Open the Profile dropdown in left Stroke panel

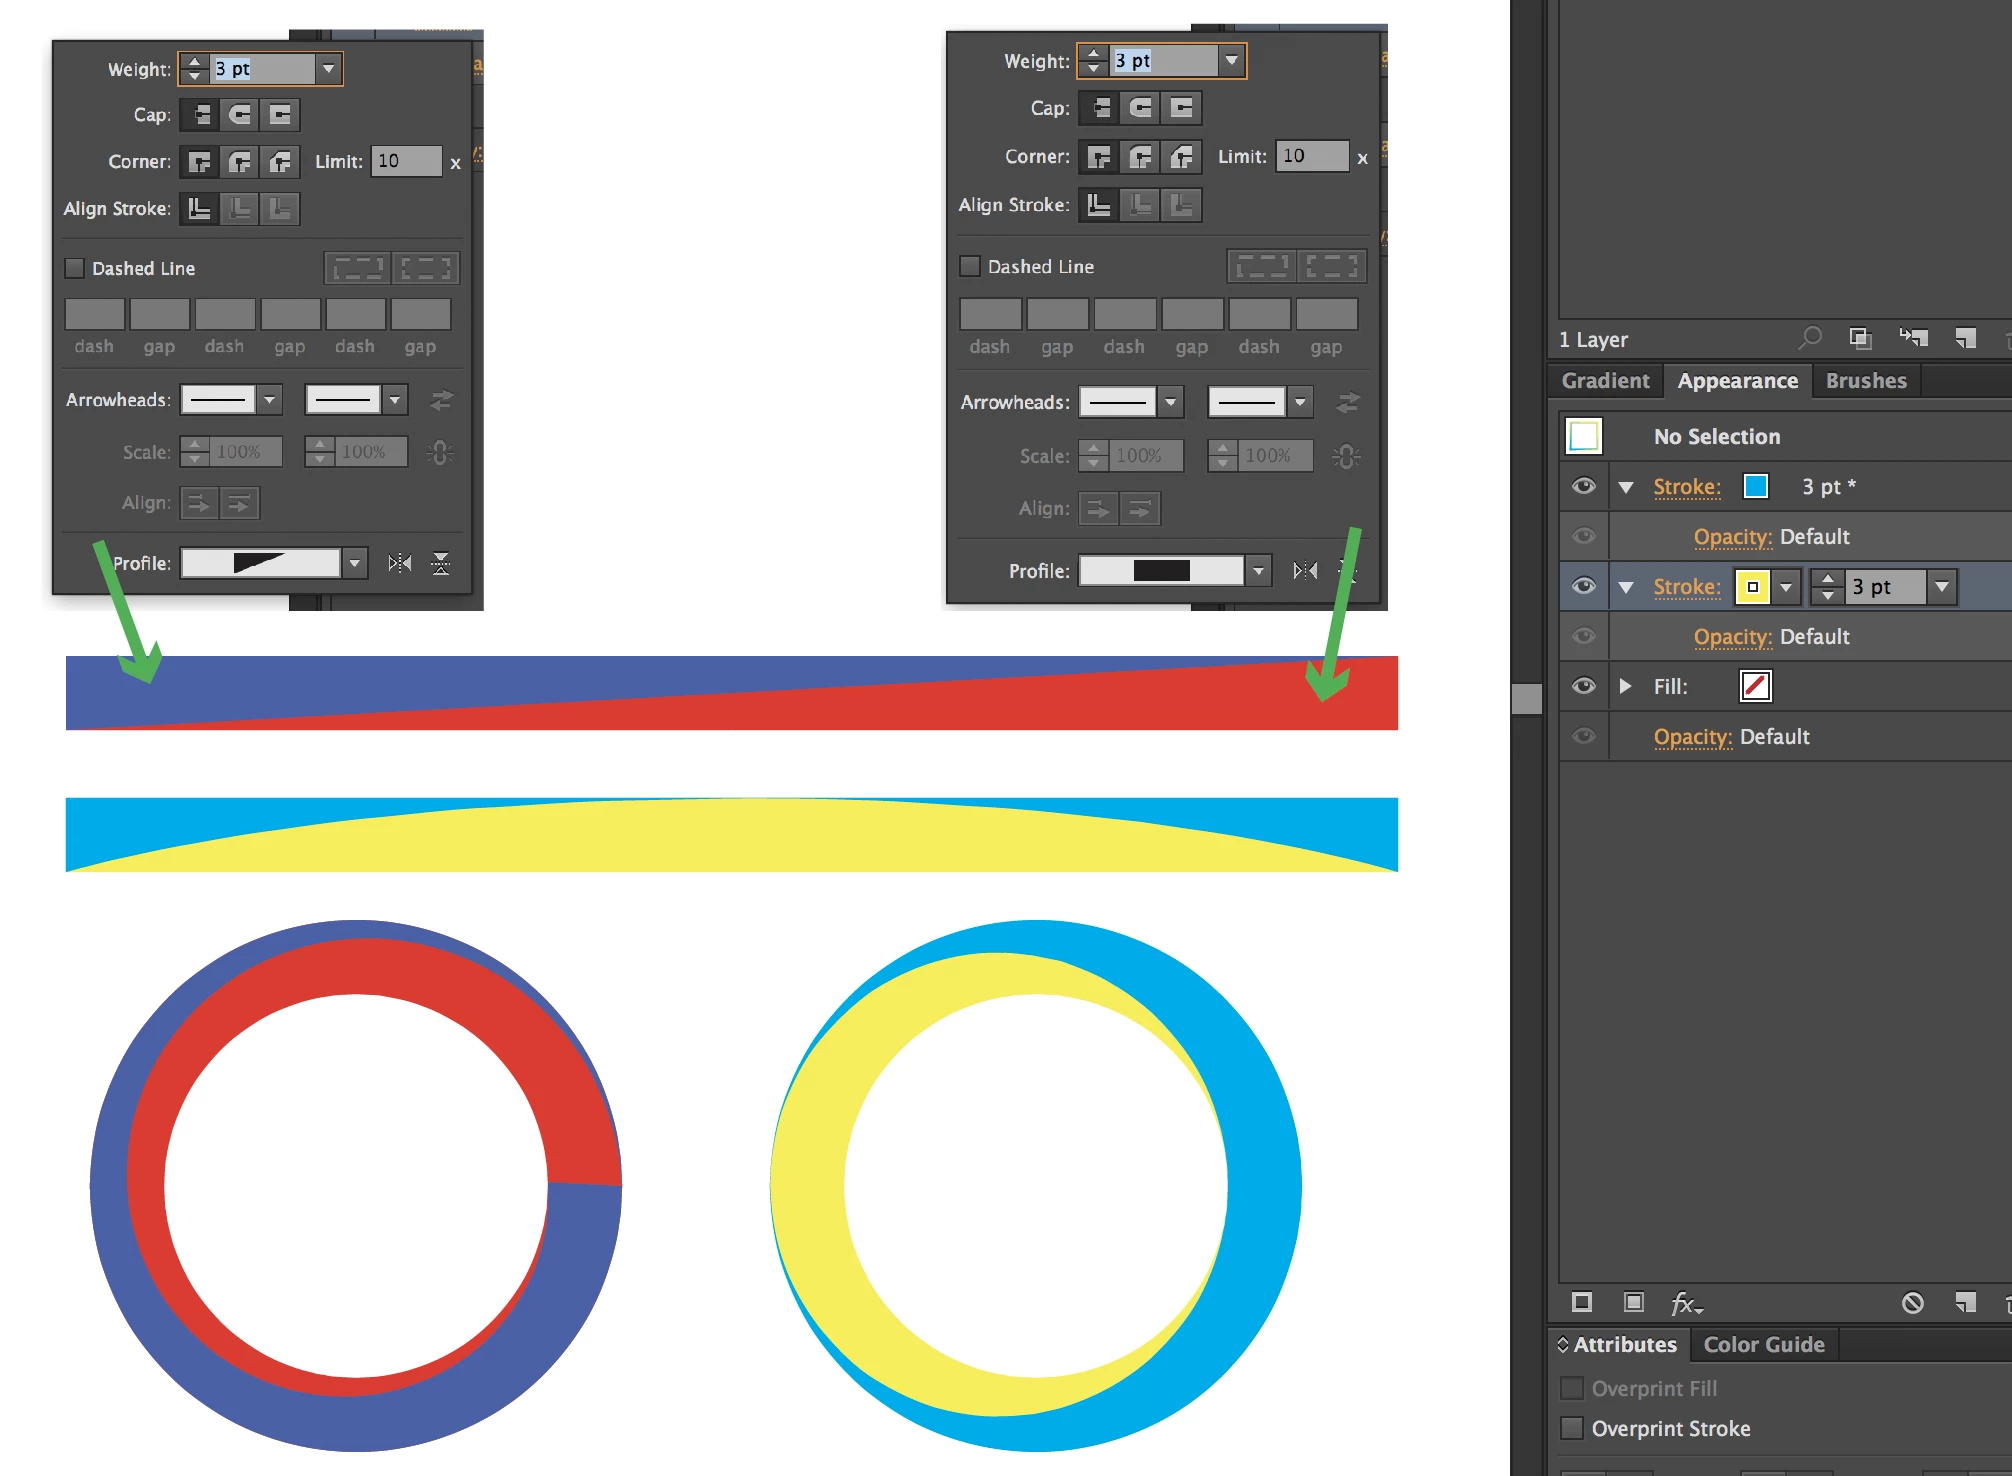click(x=355, y=564)
